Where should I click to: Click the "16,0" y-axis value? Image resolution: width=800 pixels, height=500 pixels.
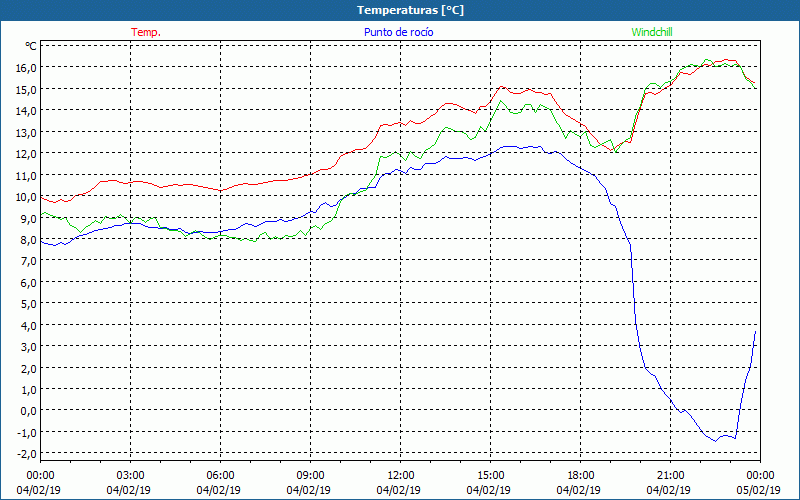point(28,68)
